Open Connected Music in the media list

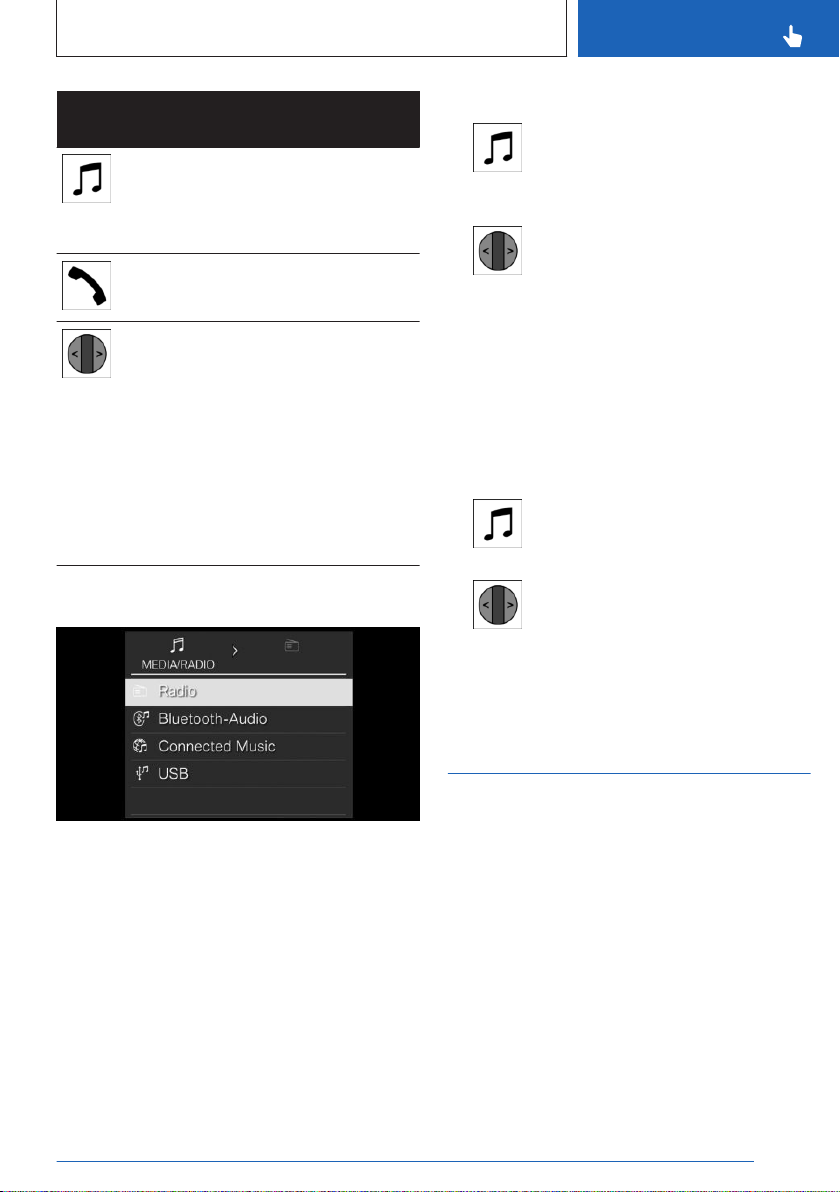point(239,747)
